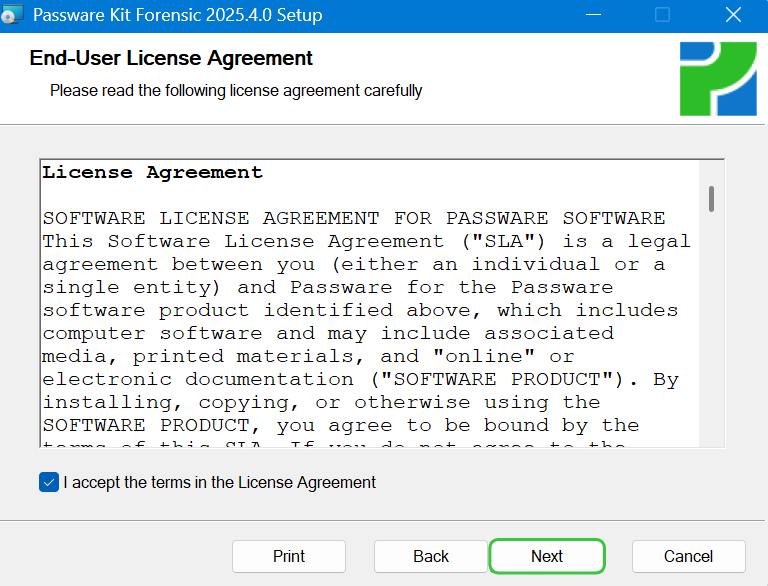Image resolution: width=768 pixels, height=586 pixels.
Task: Uncheck the accept license terms checkbox
Action: (49, 482)
